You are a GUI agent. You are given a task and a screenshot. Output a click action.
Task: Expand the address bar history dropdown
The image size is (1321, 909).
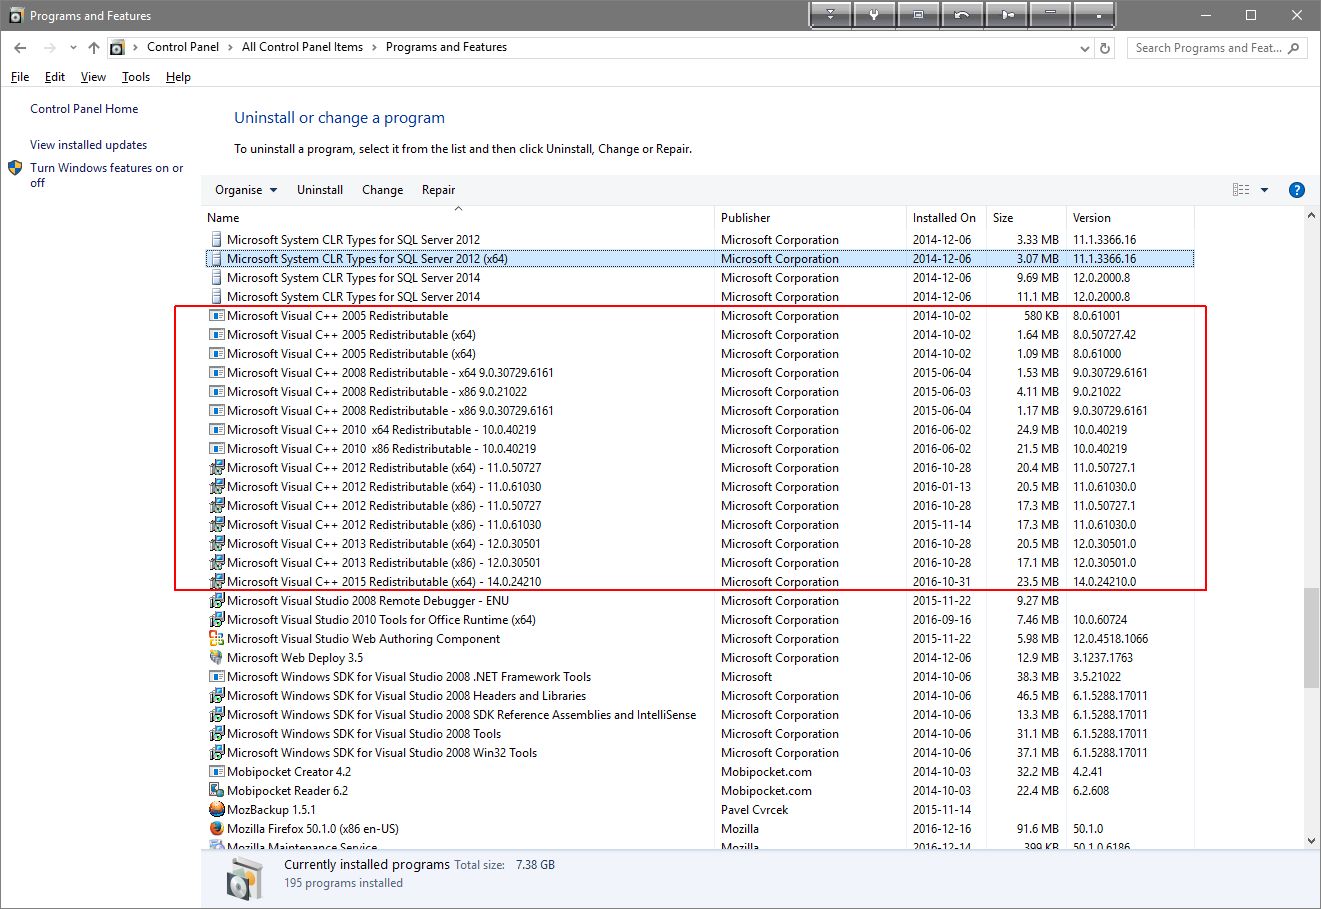pyautogui.click(x=1086, y=48)
